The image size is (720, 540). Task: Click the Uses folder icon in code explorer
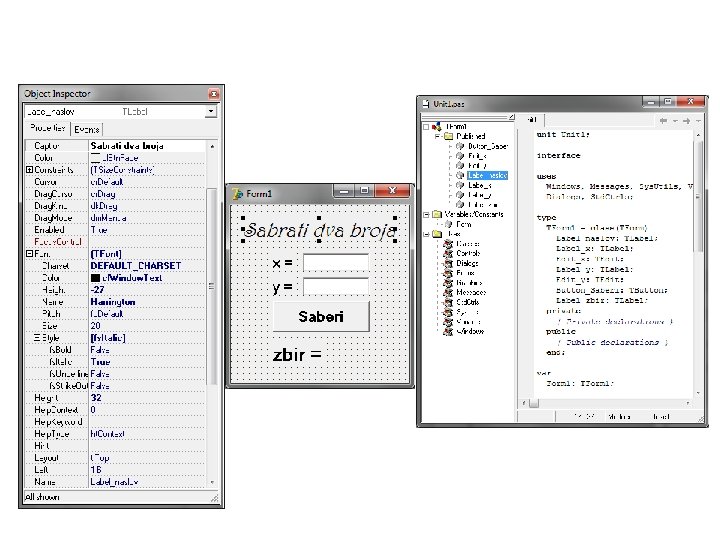click(x=437, y=234)
